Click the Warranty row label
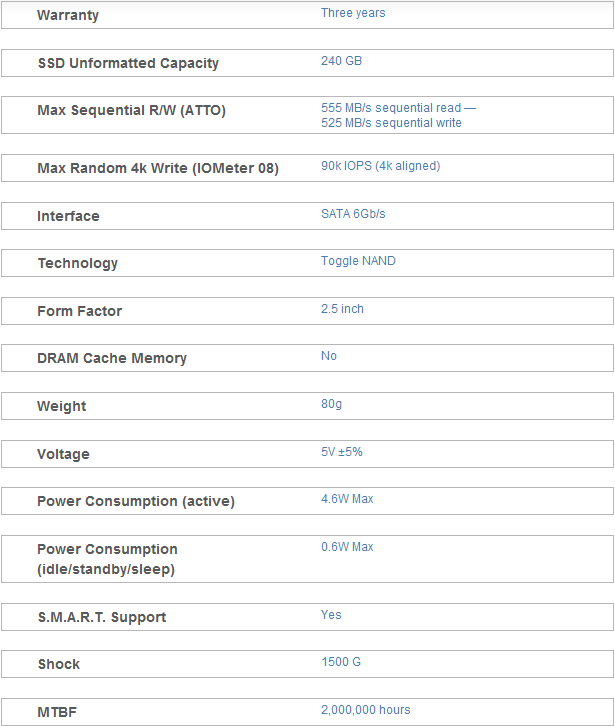Viewport: 615px width, 726px height. 68,15
